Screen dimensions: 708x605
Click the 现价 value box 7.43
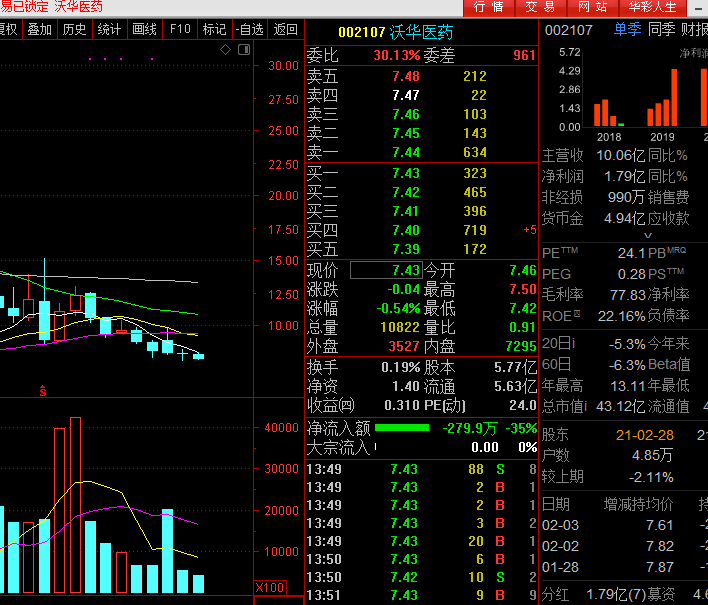click(386, 270)
